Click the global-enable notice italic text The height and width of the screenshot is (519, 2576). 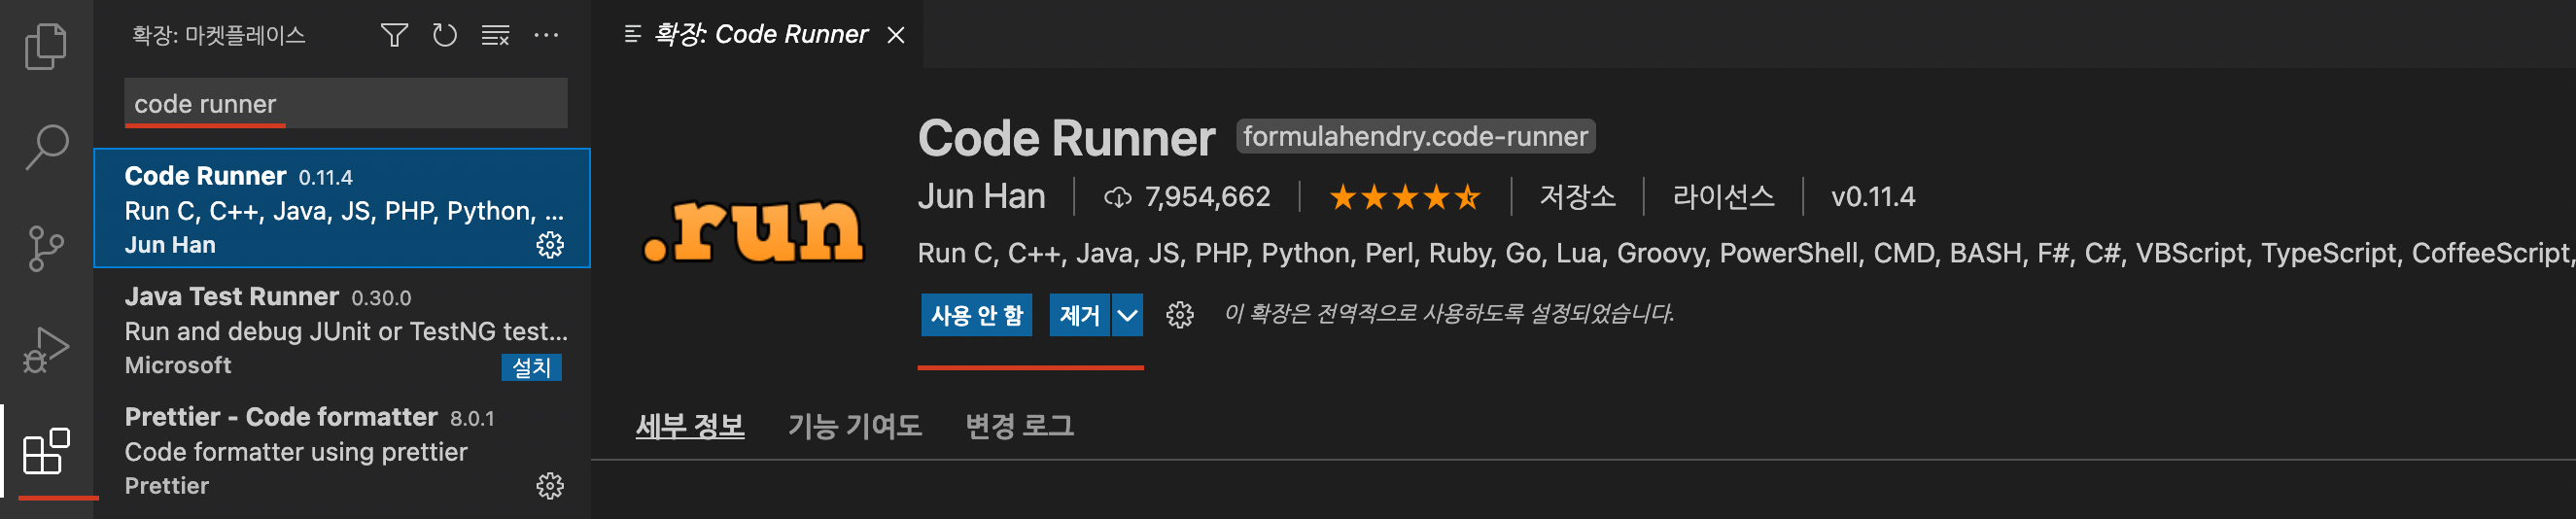(x=1449, y=314)
